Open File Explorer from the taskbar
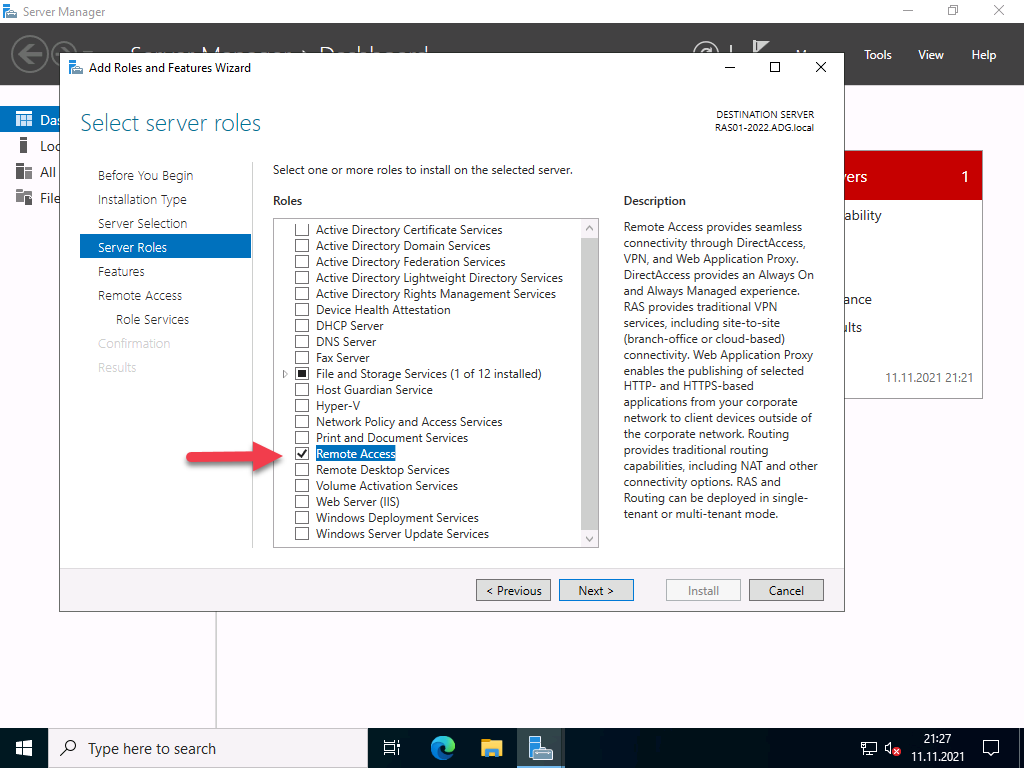1024x768 pixels. pos(492,748)
